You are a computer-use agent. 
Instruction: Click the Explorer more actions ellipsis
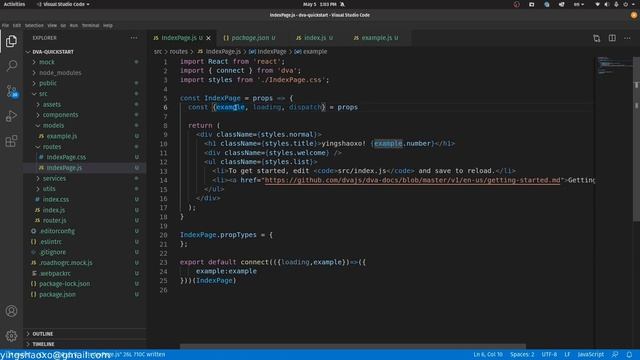[x=134, y=38]
